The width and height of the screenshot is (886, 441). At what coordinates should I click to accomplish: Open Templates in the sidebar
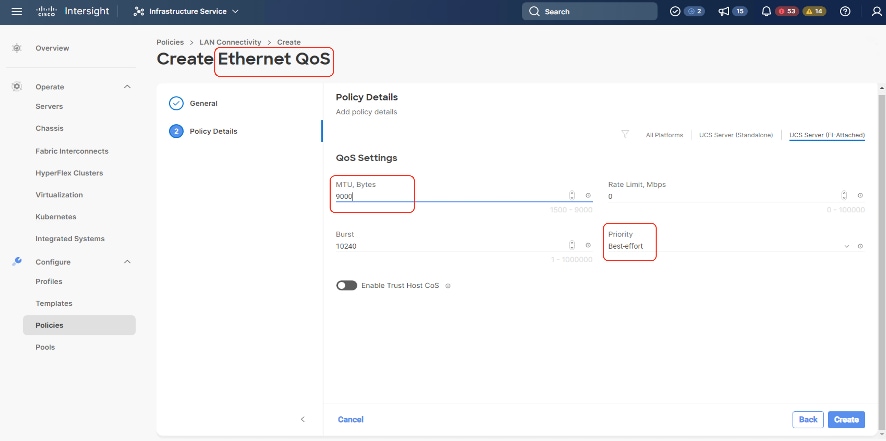(x=54, y=304)
